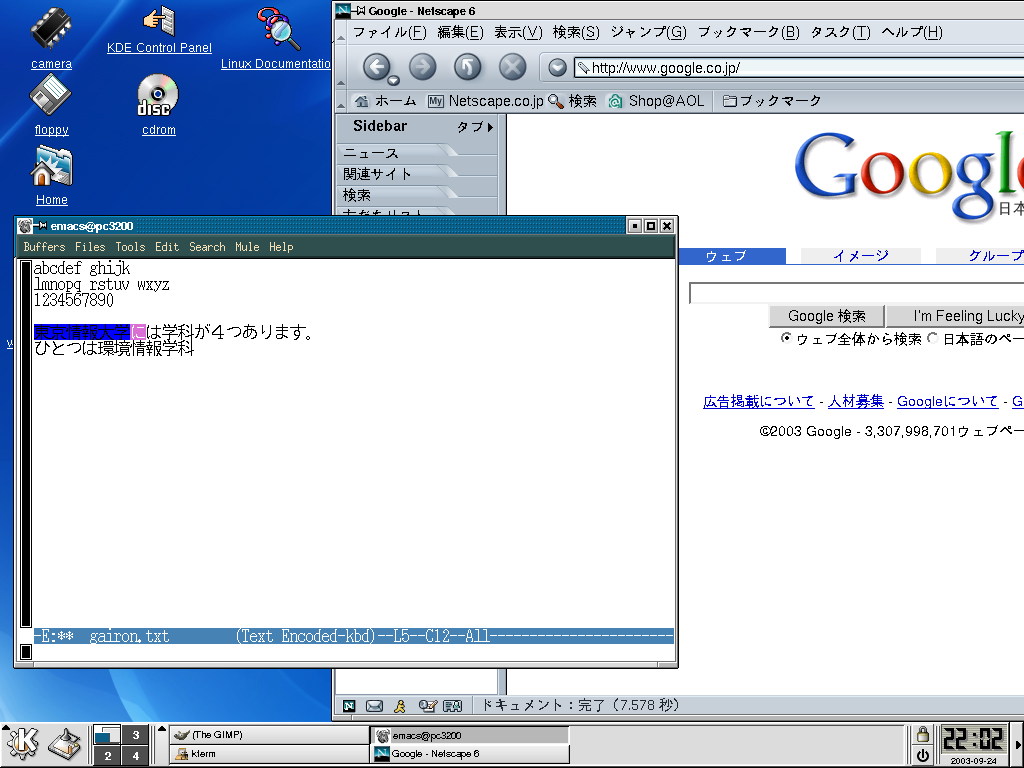Activate kterm taskbar entry
Viewport: 1024px width, 768px height.
tap(270, 754)
